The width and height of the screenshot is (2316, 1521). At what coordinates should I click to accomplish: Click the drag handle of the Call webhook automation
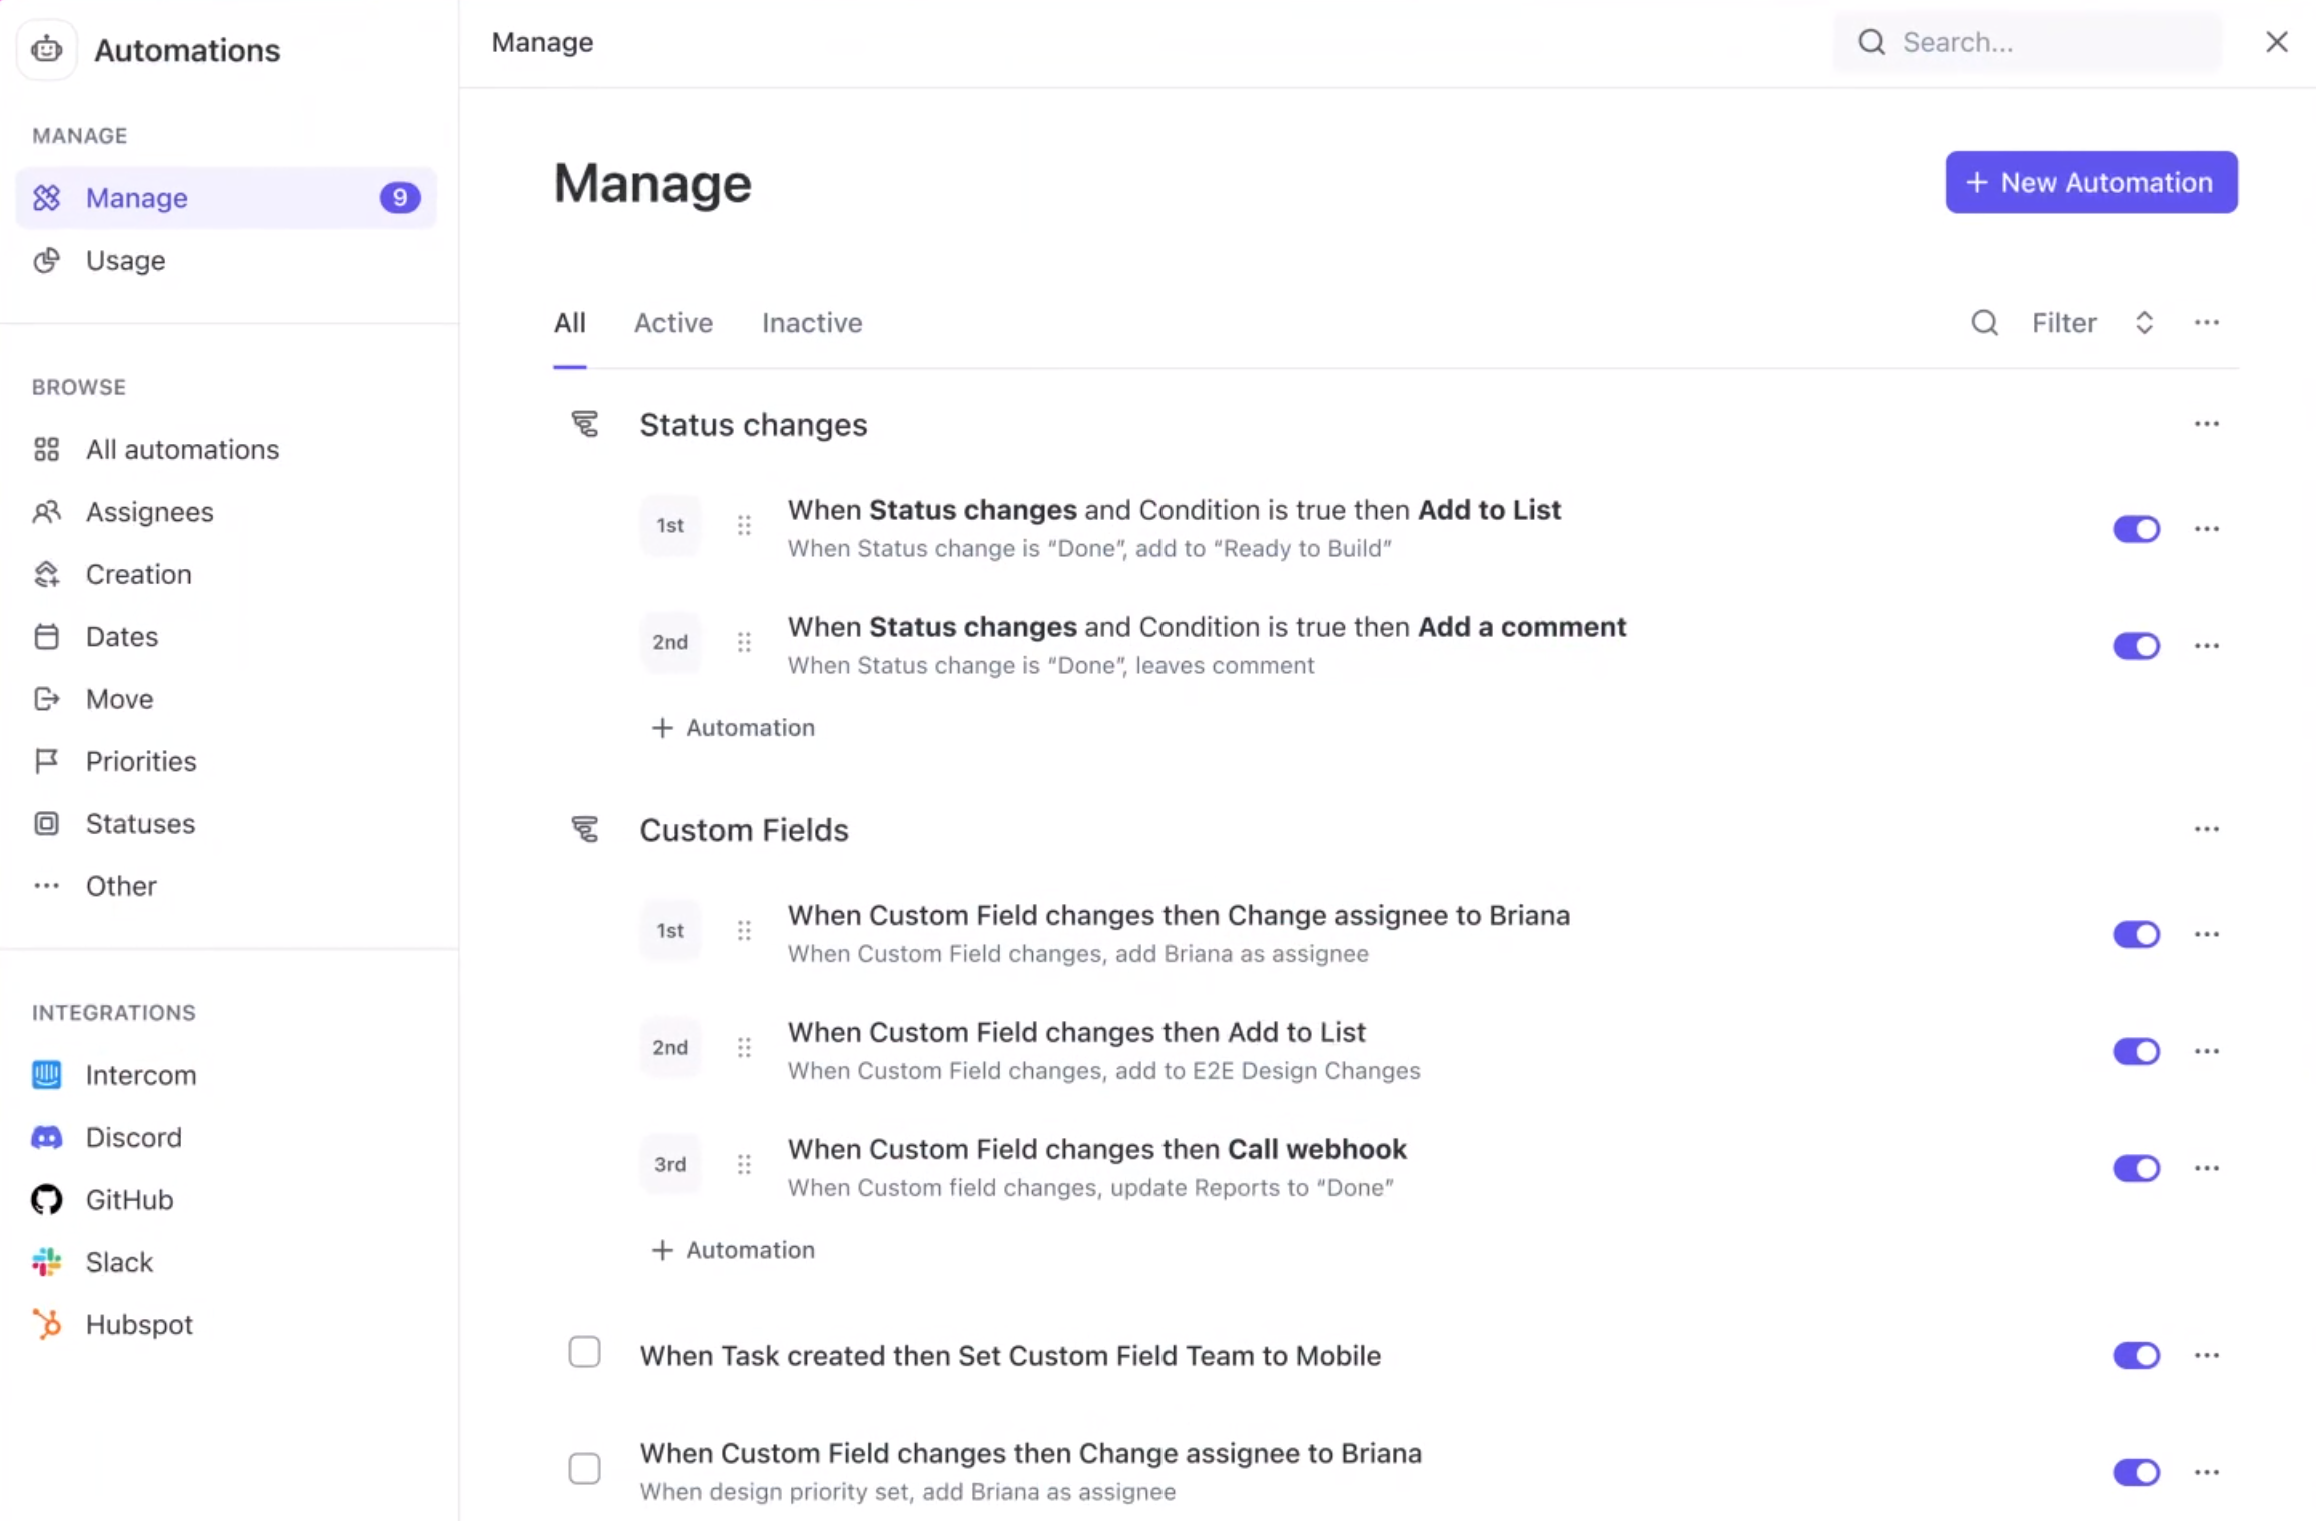(744, 1164)
